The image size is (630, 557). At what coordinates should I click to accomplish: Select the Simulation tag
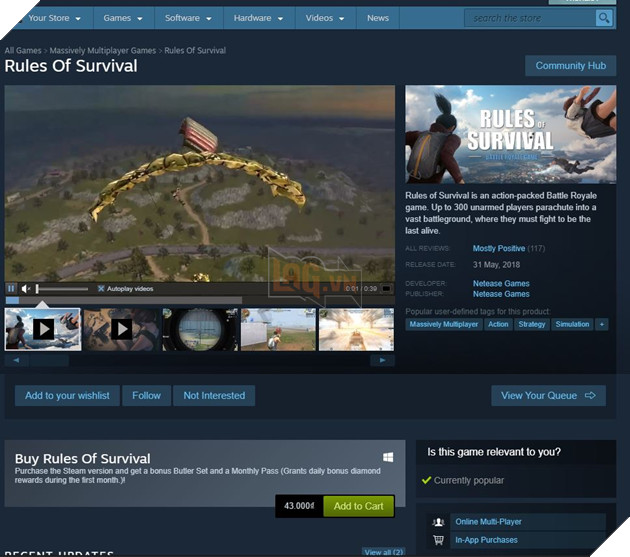click(572, 324)
